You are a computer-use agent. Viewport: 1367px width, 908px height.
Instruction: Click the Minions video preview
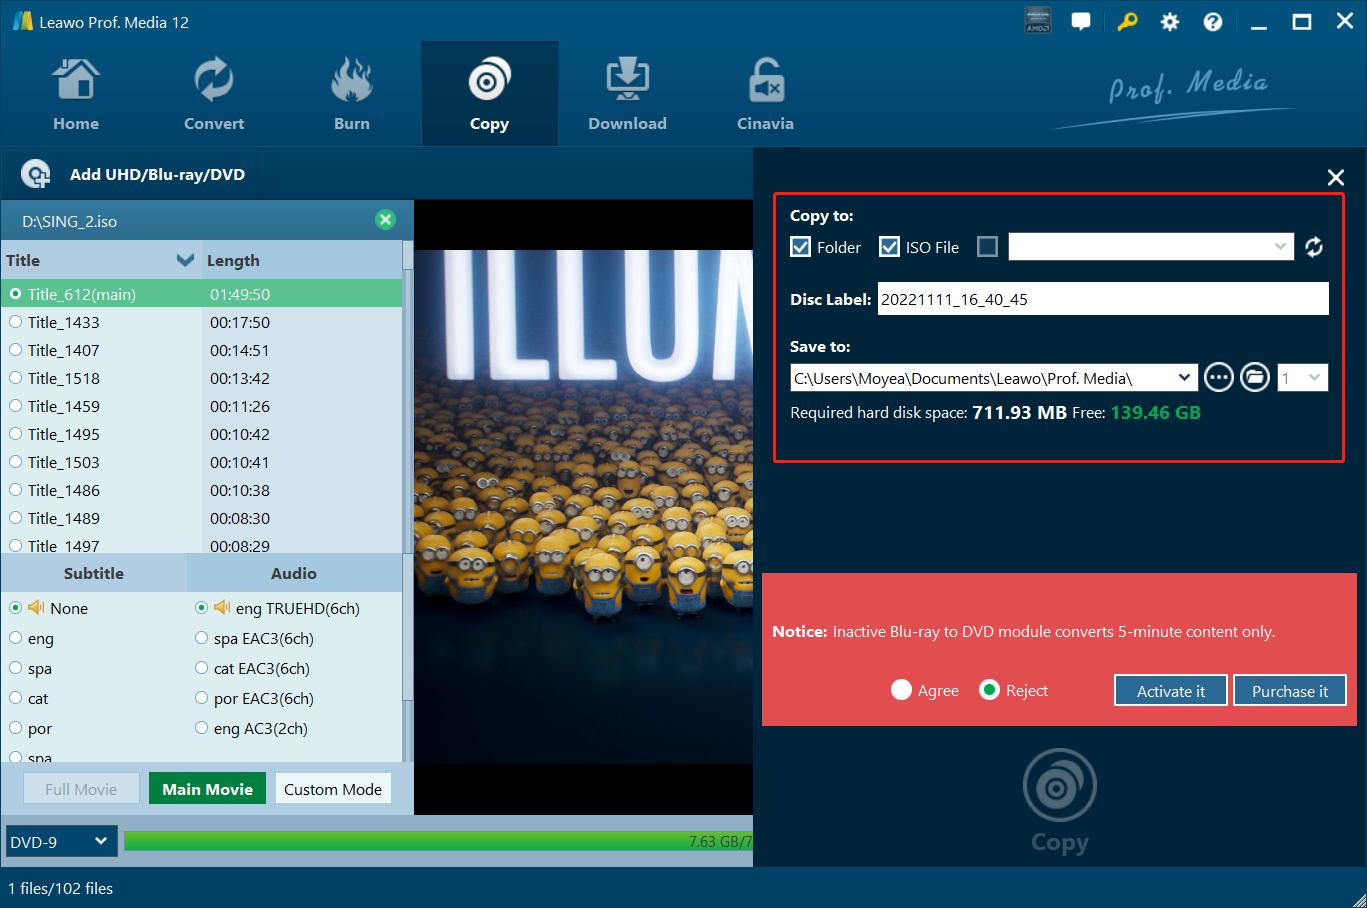(x=583, y=507)
